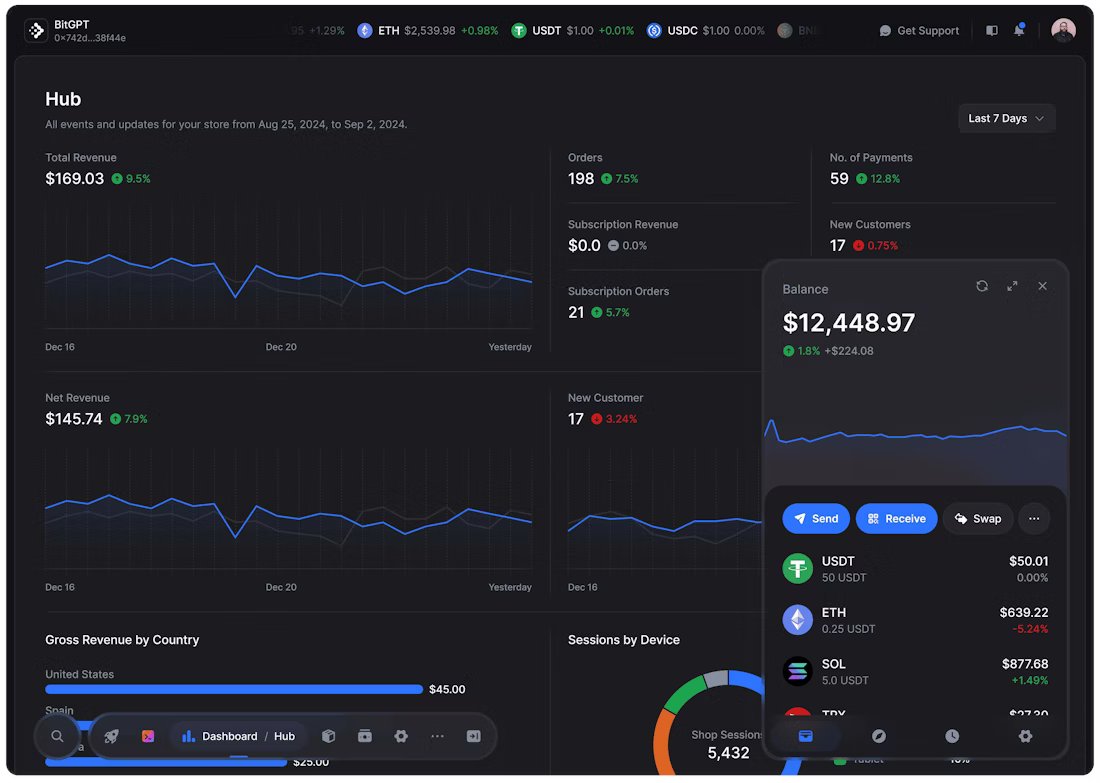The height and width of the screenshot is (783, 1100).
Task: Click the Orders count 198
Action: click(581, 179)
